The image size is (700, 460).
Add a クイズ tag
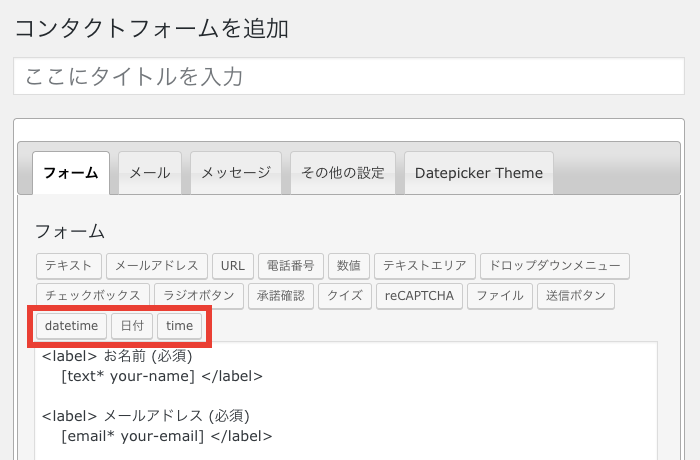pos(345,296)
